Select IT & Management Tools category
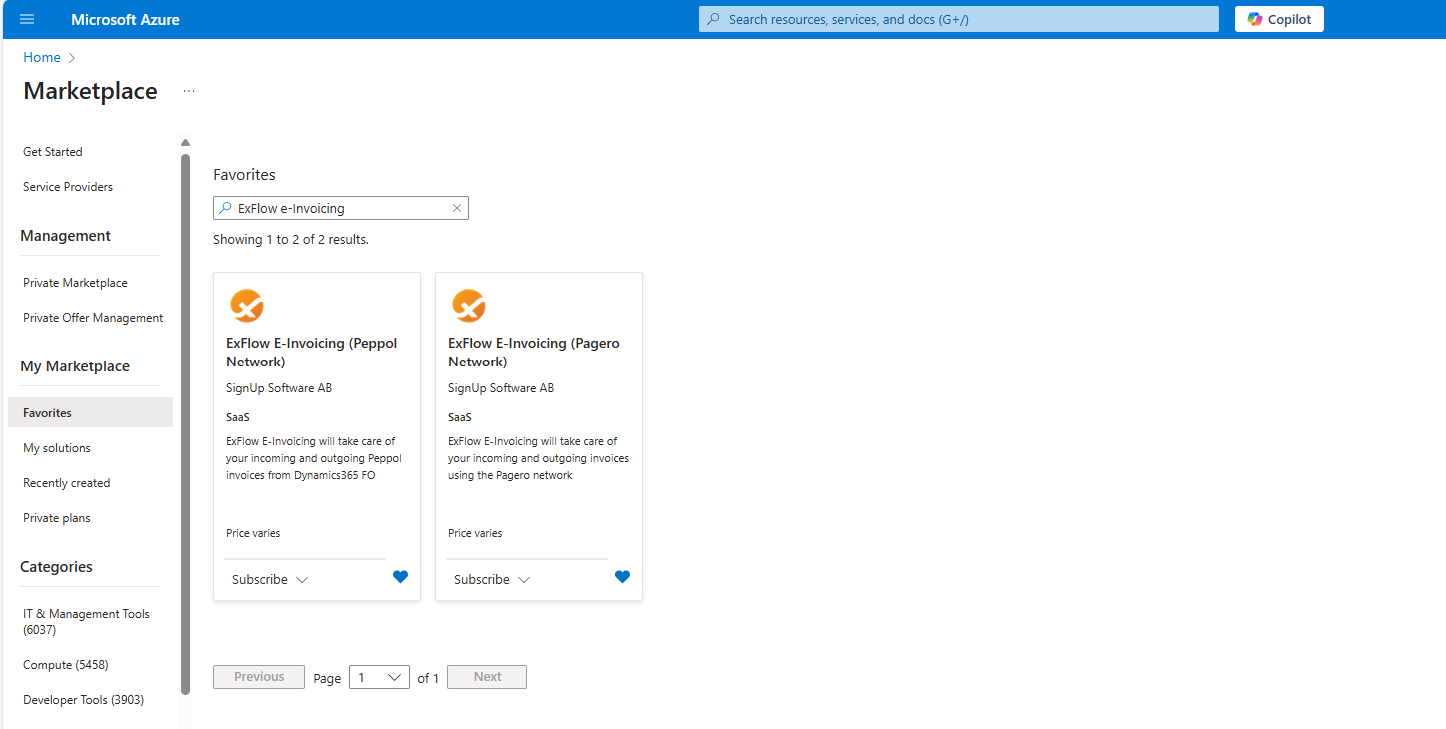Screen dimensions: 1446x729 tap(86, 622)
